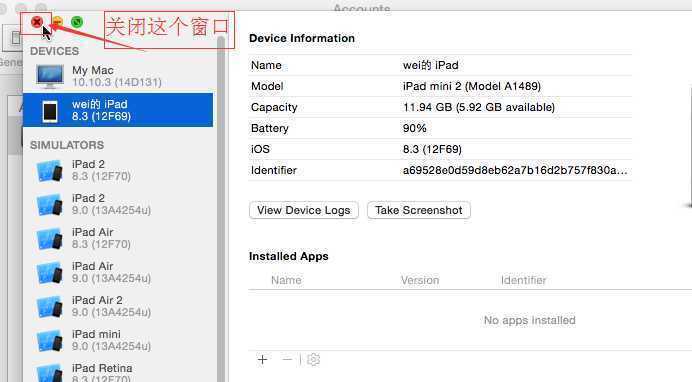Click simulator icon next to iPad Air 8.3
This screenshot has width=692, height=382.
tap(49, 239)
